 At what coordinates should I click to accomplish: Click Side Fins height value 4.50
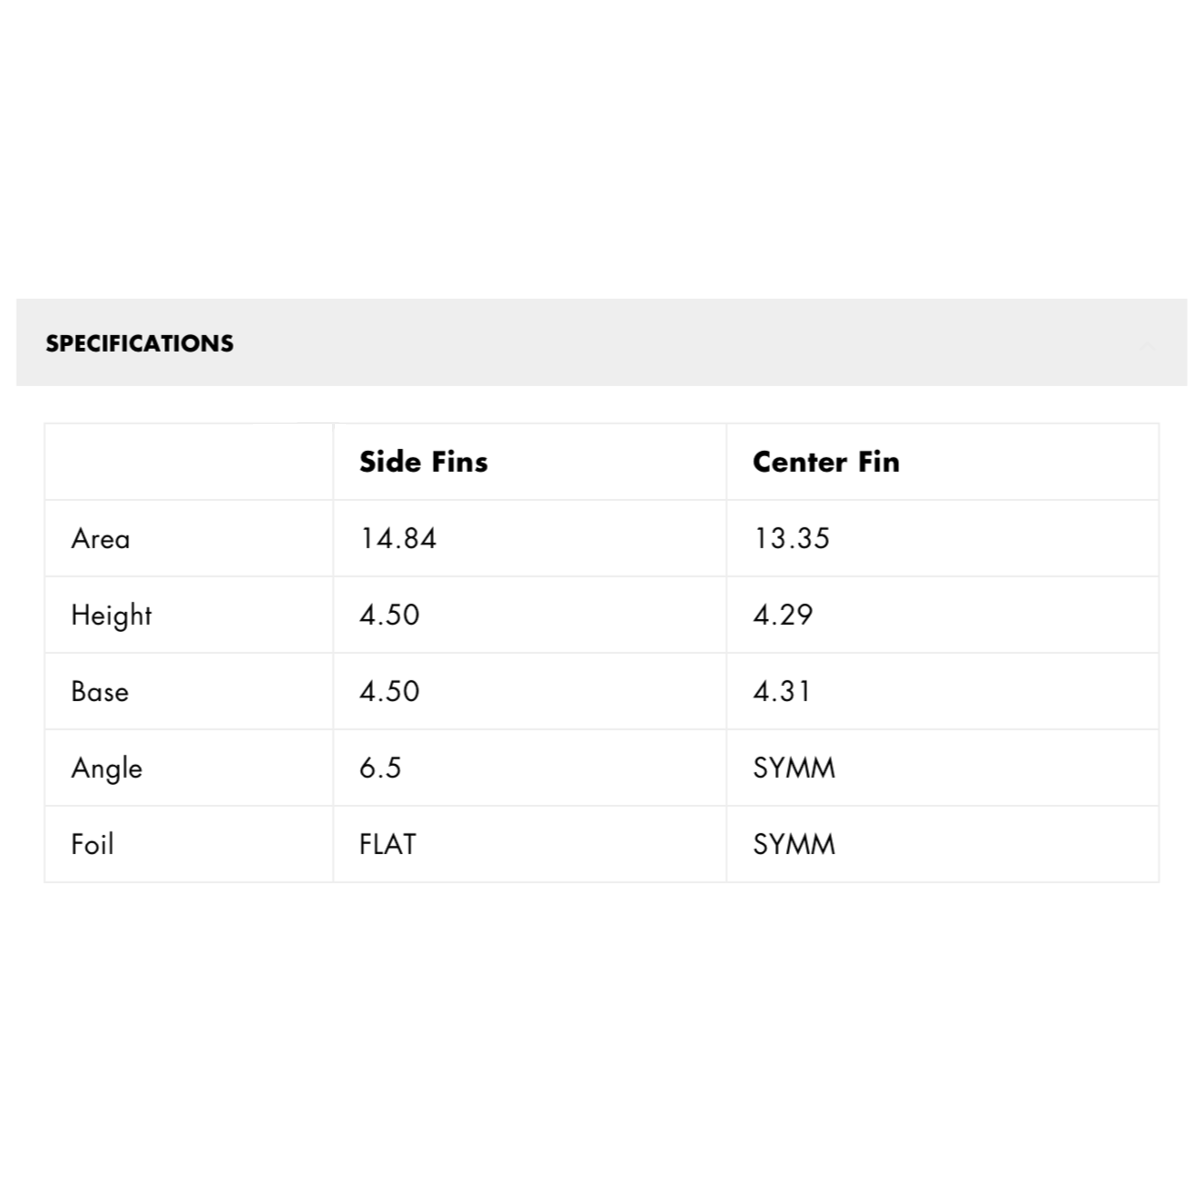(389, 615)
